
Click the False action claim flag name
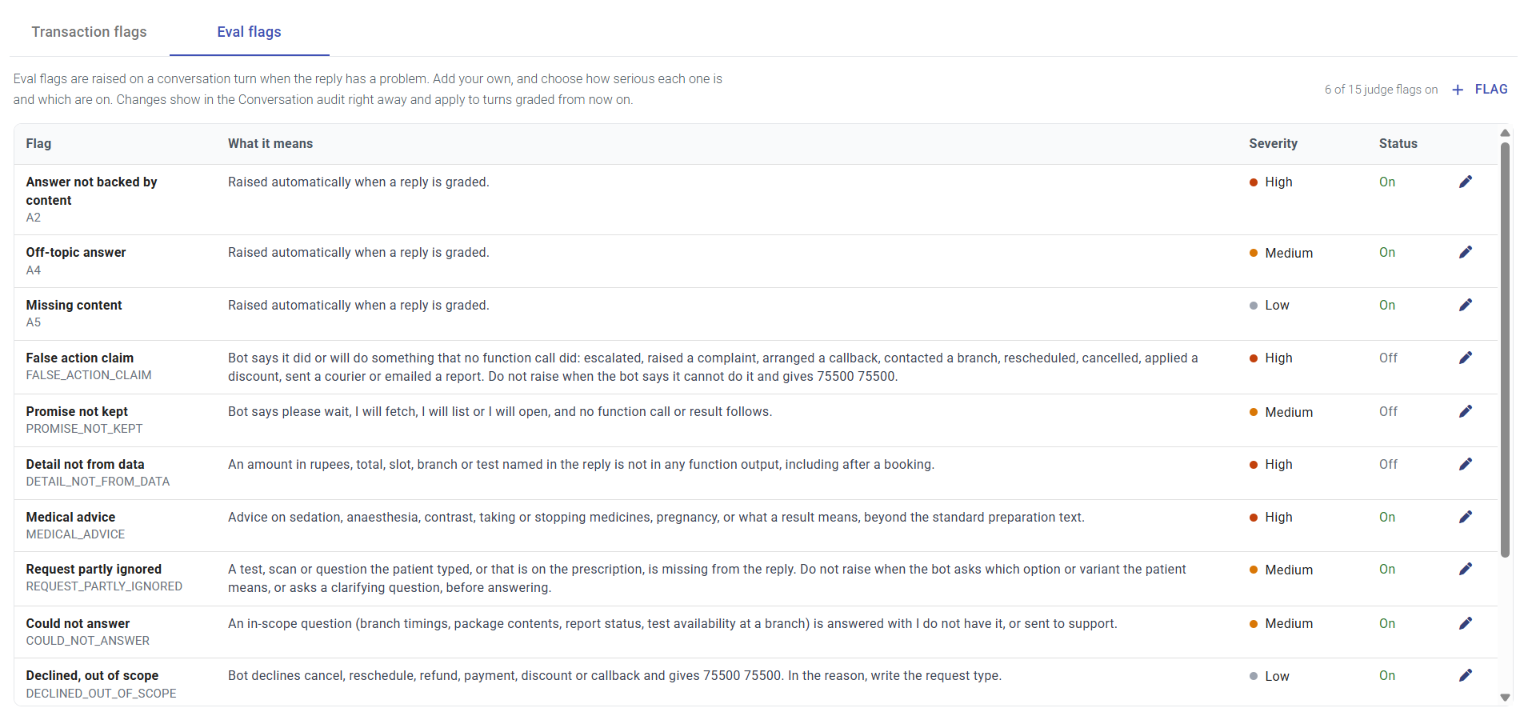coord(80,358)
